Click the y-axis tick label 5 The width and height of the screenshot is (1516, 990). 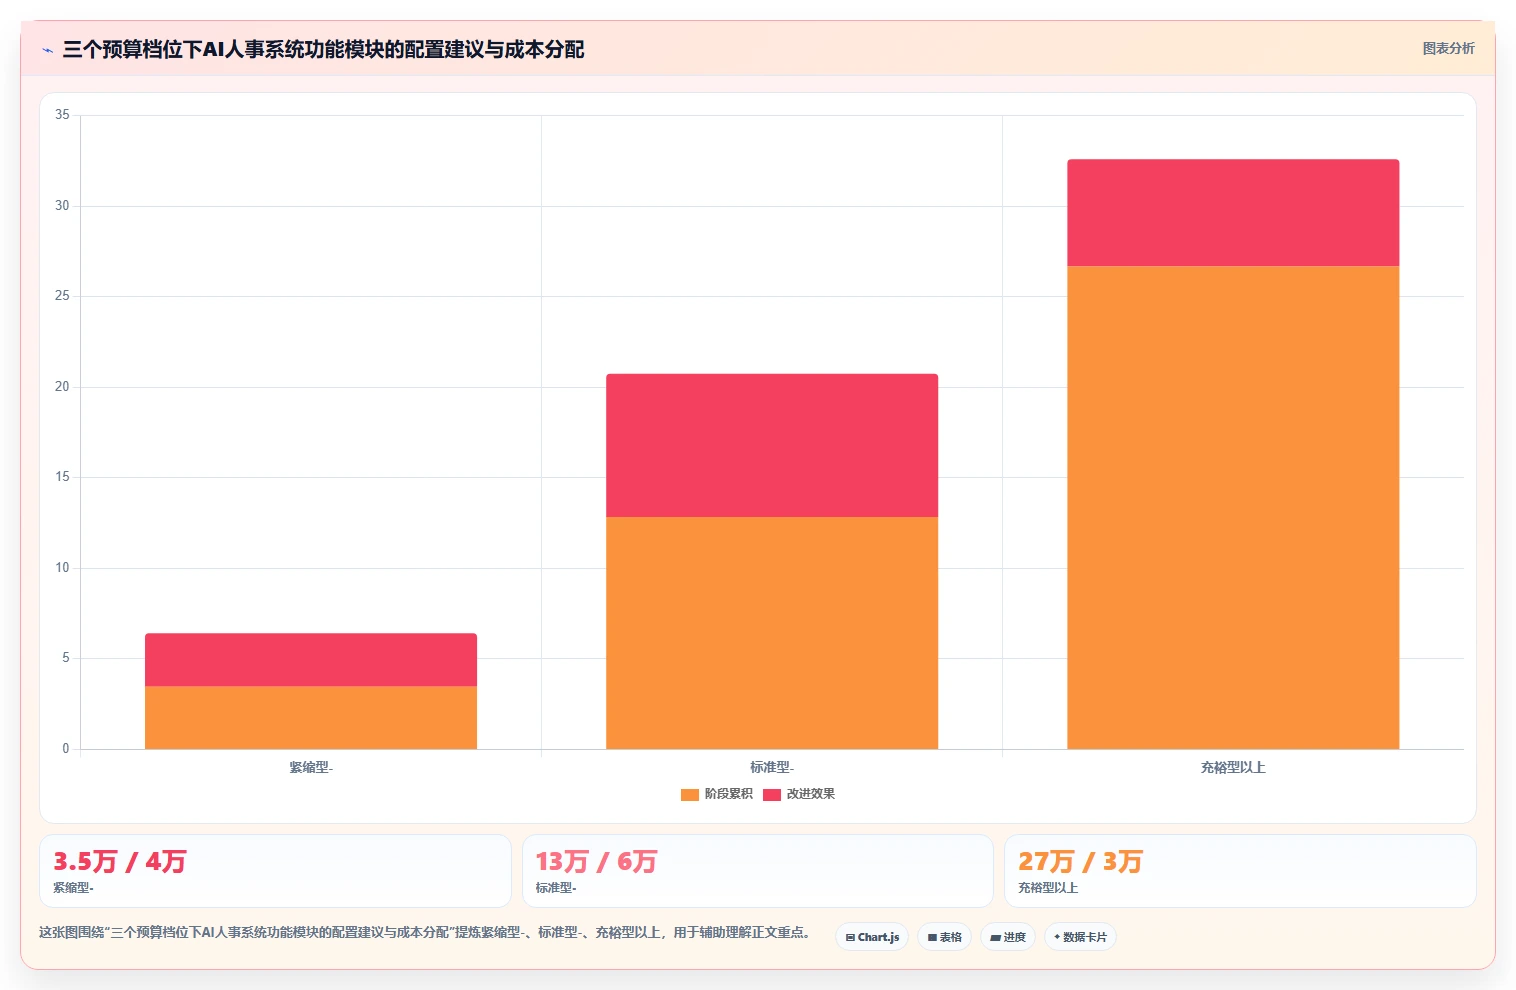point(66,658)
